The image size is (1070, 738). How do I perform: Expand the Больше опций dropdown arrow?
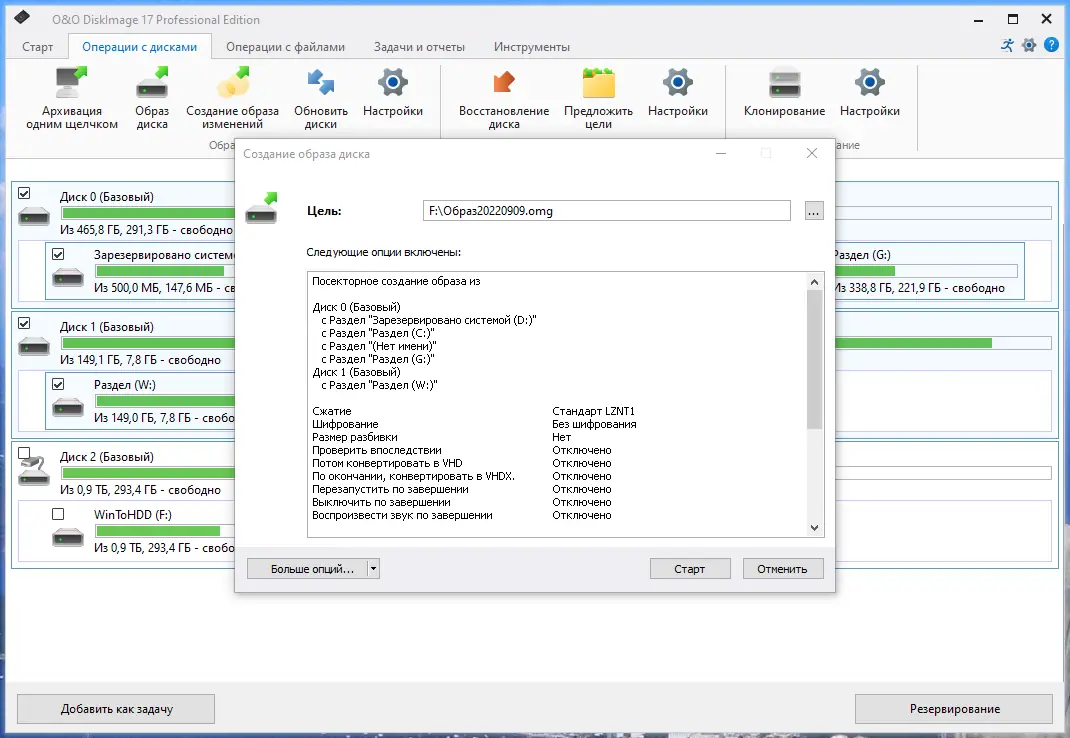(x=373, y=569)
